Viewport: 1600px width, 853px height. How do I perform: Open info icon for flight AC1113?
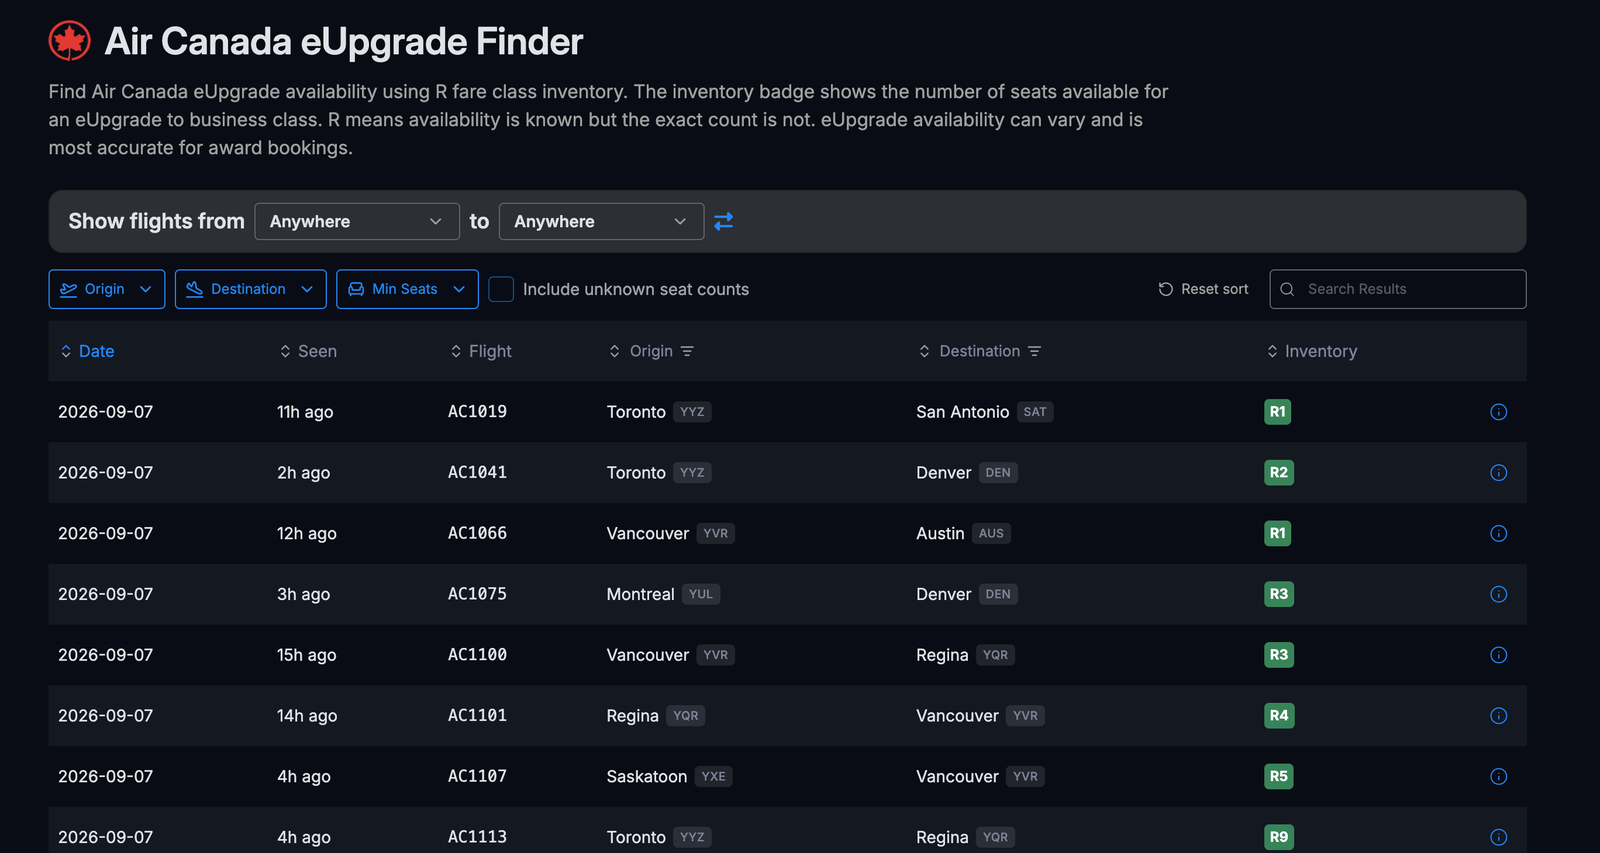click(x=1498, y=837)
